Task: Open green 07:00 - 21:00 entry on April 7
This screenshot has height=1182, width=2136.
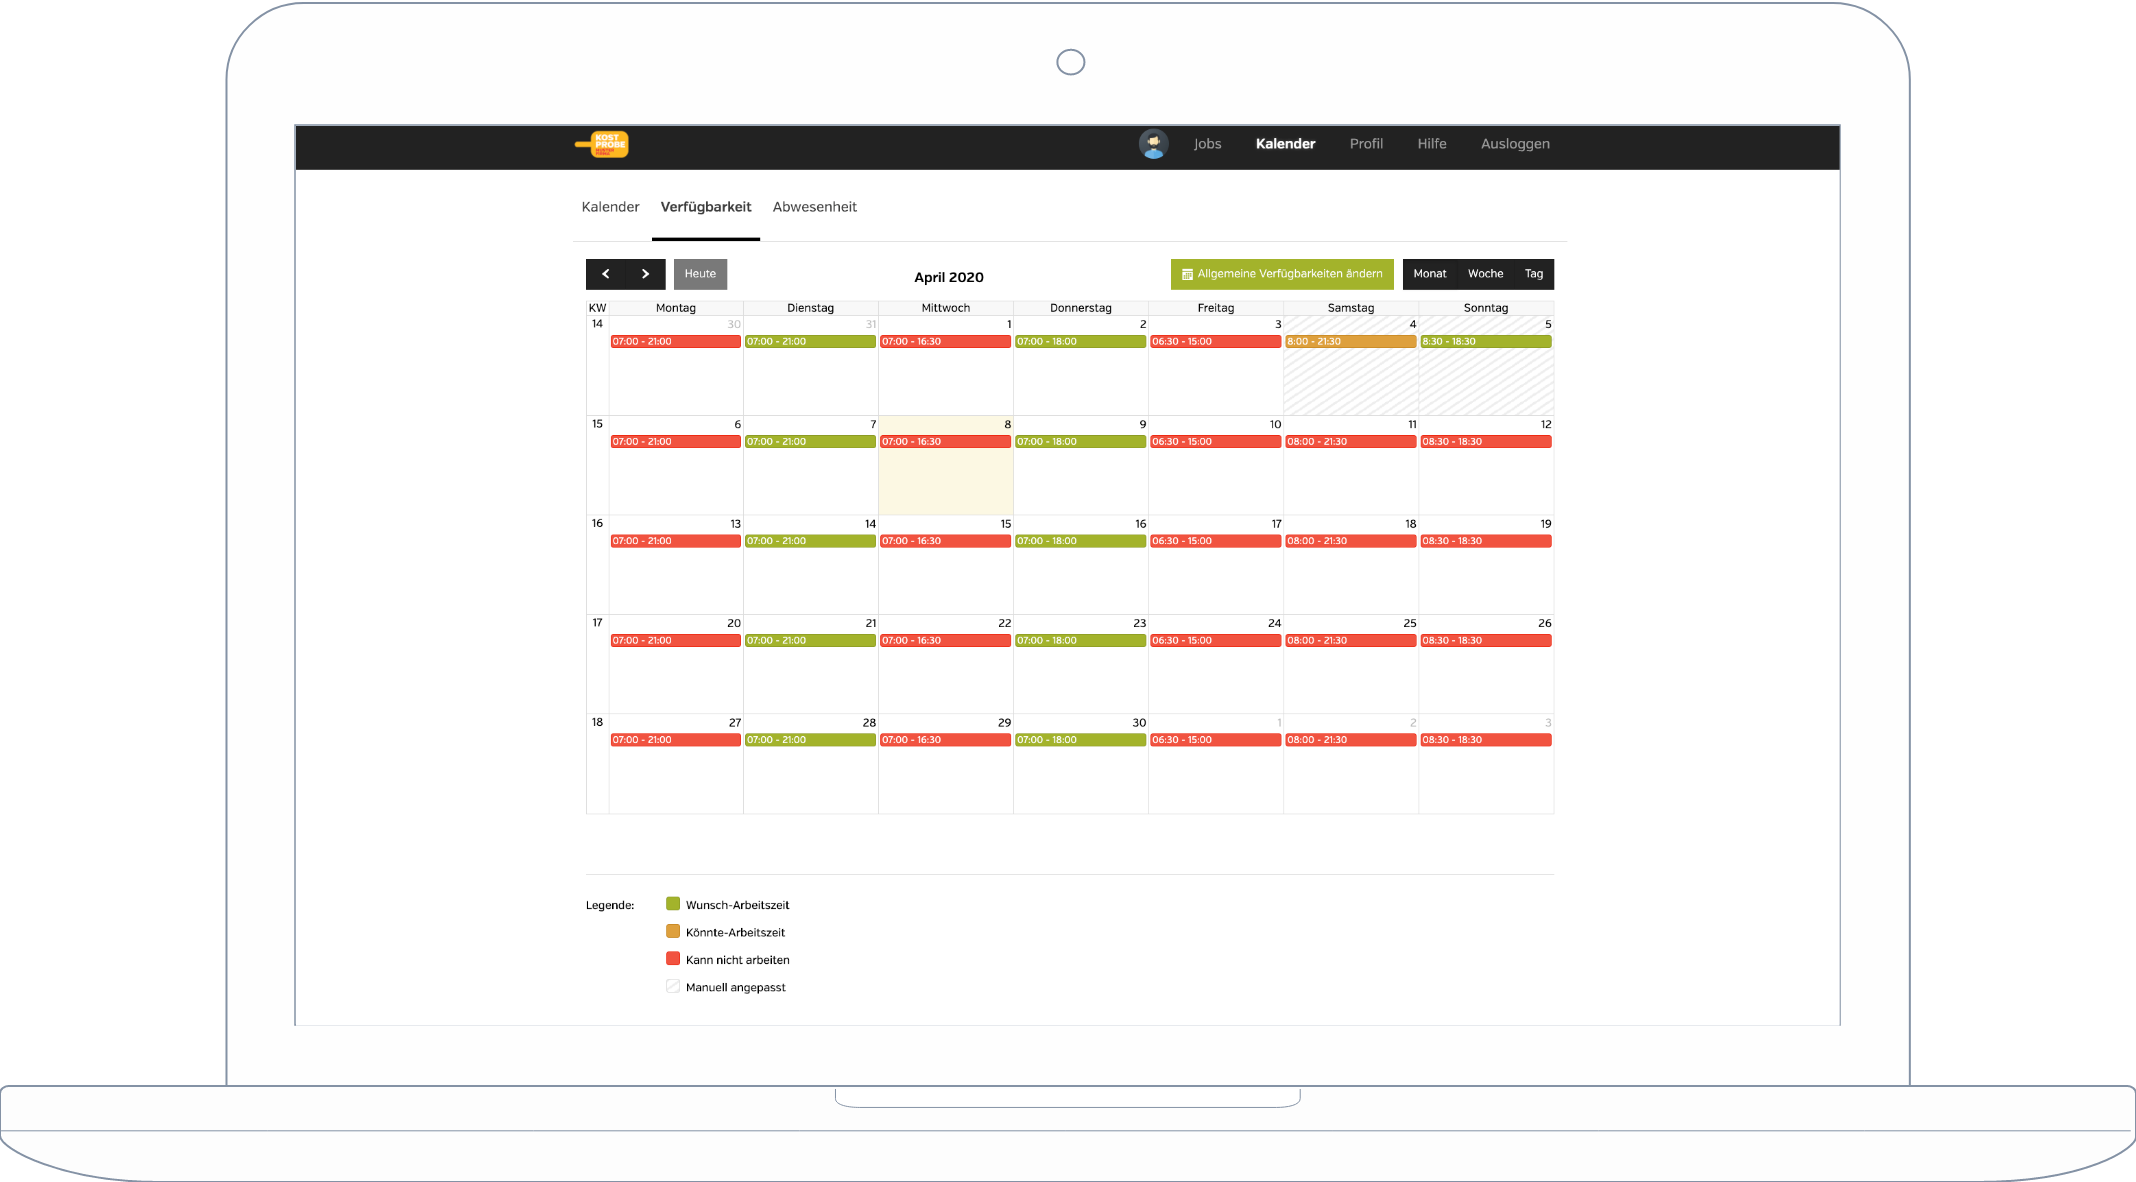Action: coord(810,442)
